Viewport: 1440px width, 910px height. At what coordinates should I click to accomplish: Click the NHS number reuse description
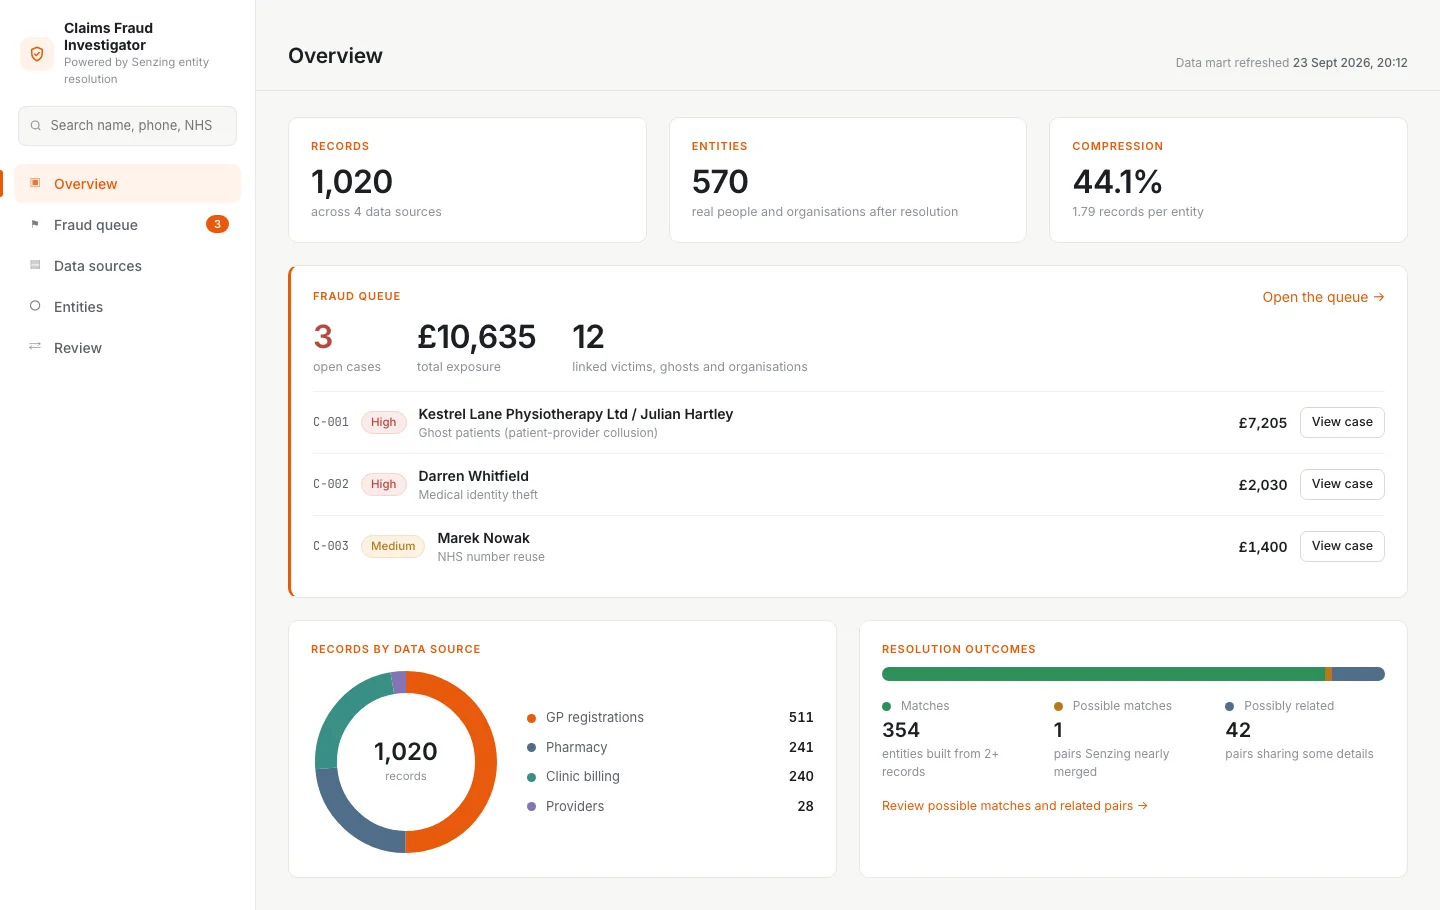[491, 557]
